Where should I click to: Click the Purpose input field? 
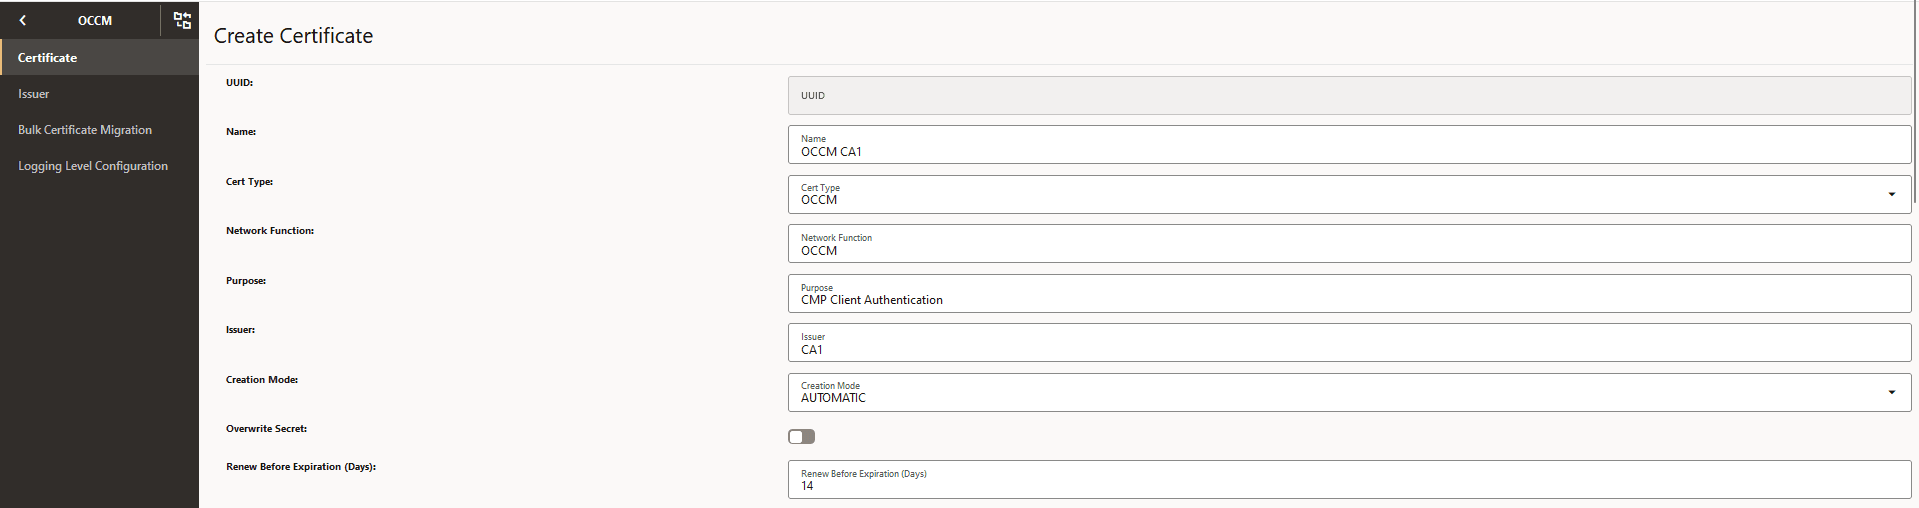(1349, 293)
